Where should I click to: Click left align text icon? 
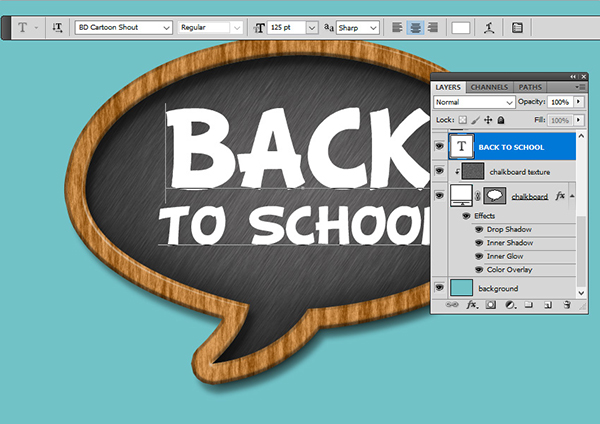point(398,29)
